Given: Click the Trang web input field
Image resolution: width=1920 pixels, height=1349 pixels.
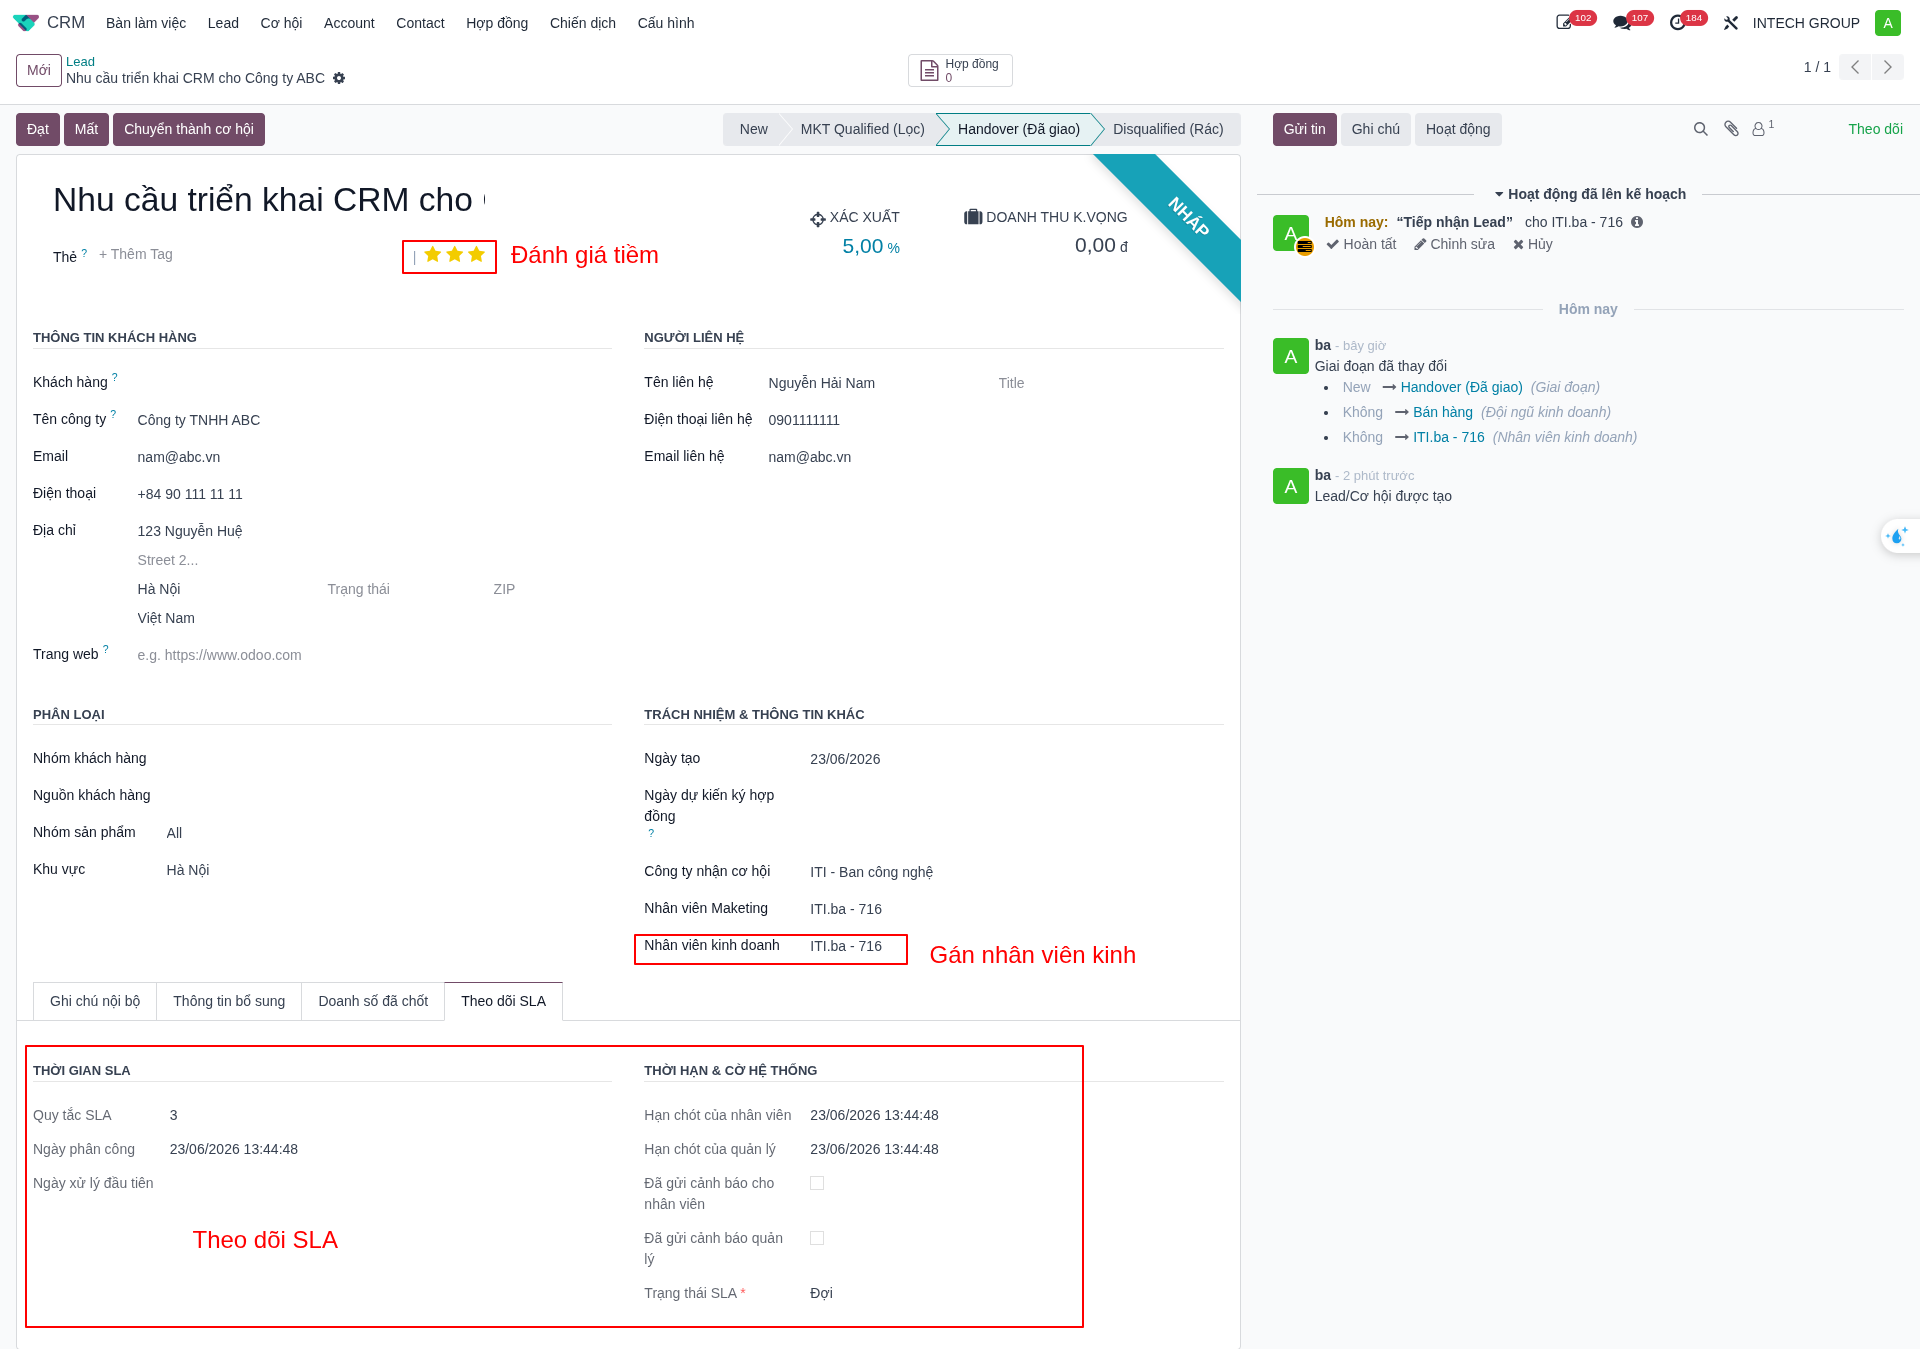Looking at the screenshot, I should point(373,655).
